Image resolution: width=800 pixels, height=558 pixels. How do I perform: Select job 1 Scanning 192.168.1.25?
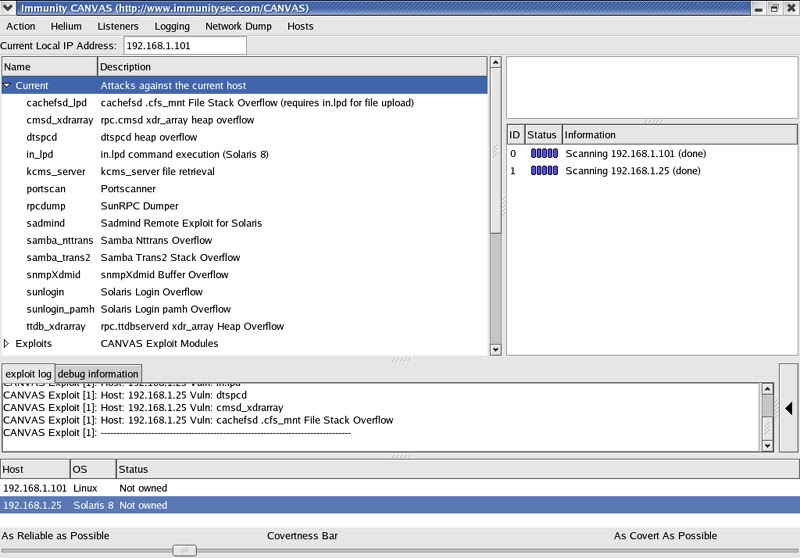[652, 171]
